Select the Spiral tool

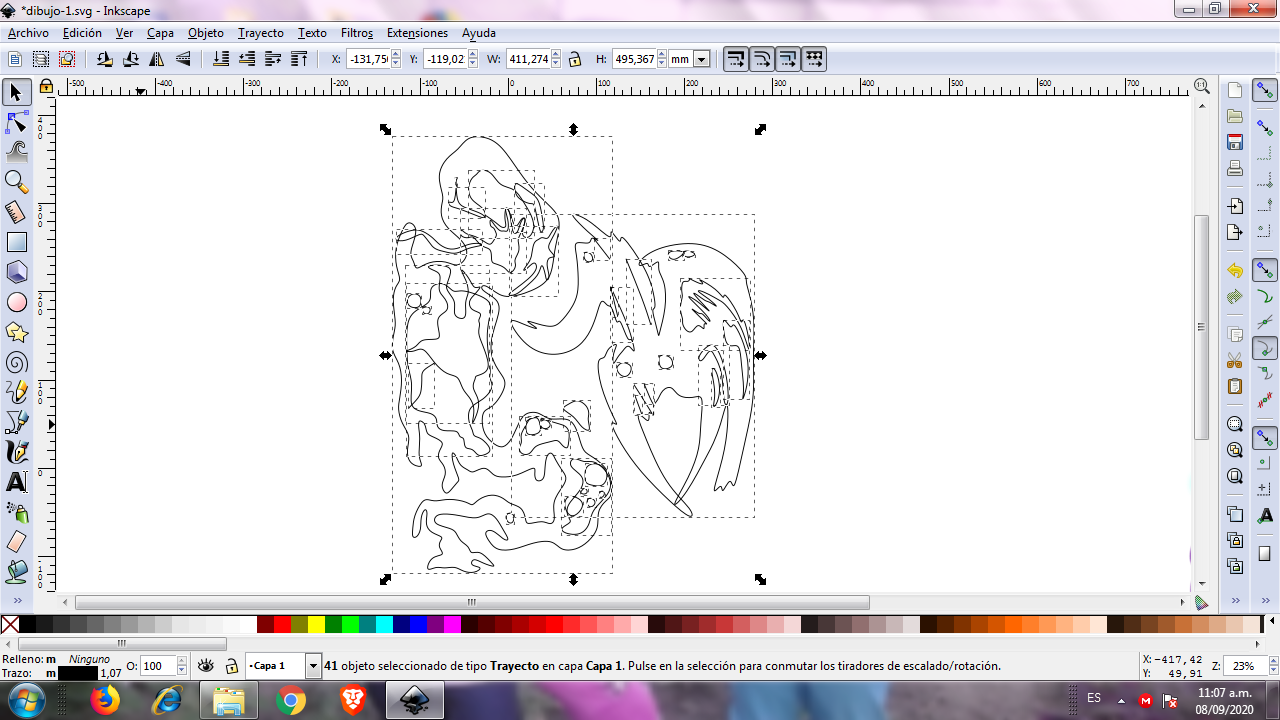[16, 362]
